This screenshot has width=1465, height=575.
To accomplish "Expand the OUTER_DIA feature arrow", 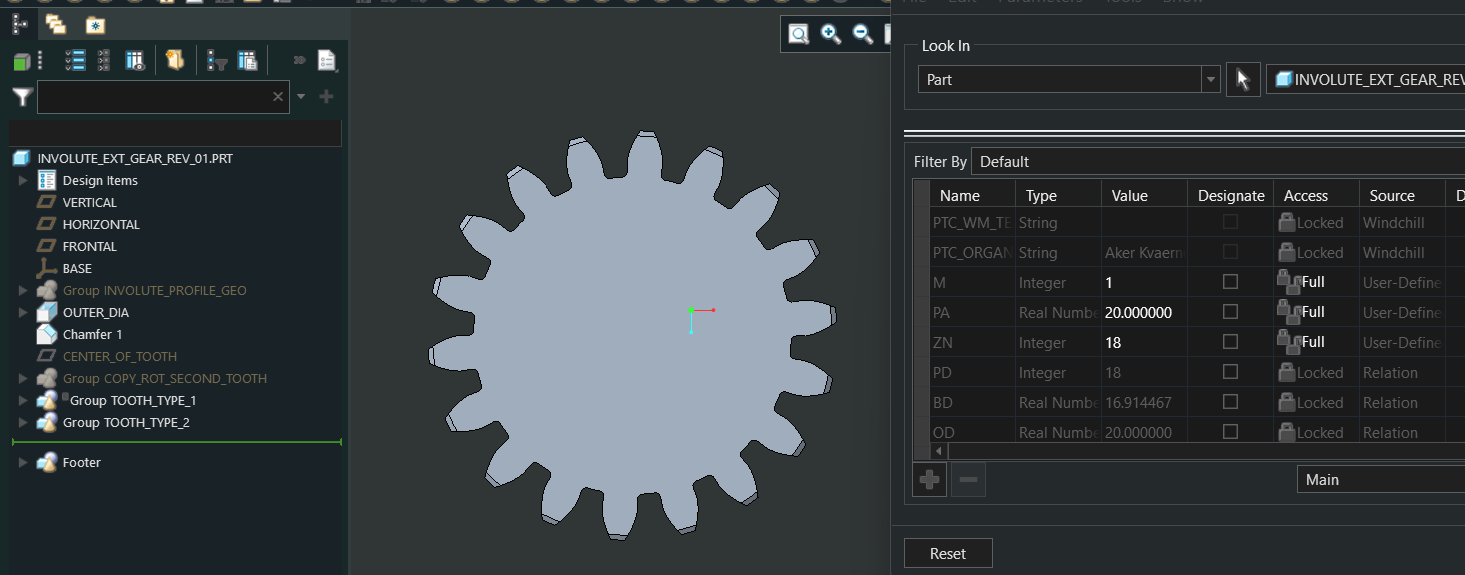I will click(23, 312).
